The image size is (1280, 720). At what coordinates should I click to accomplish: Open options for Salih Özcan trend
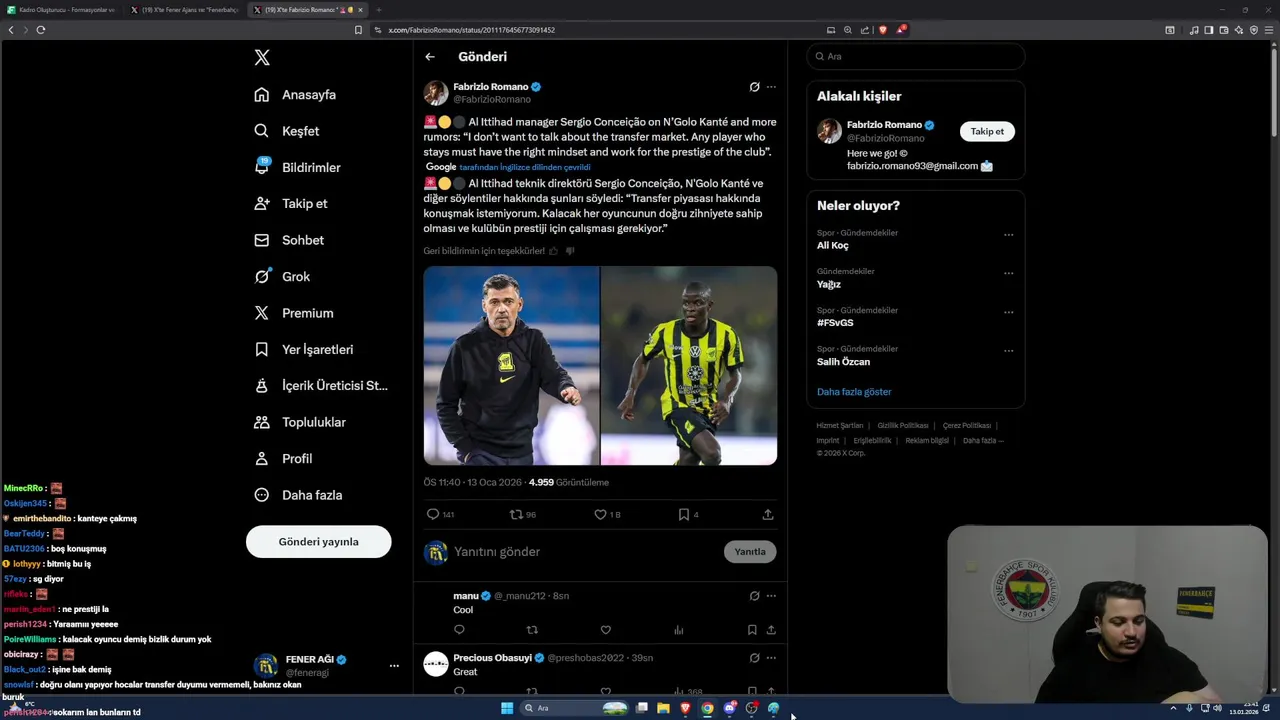coord(1008,351)
